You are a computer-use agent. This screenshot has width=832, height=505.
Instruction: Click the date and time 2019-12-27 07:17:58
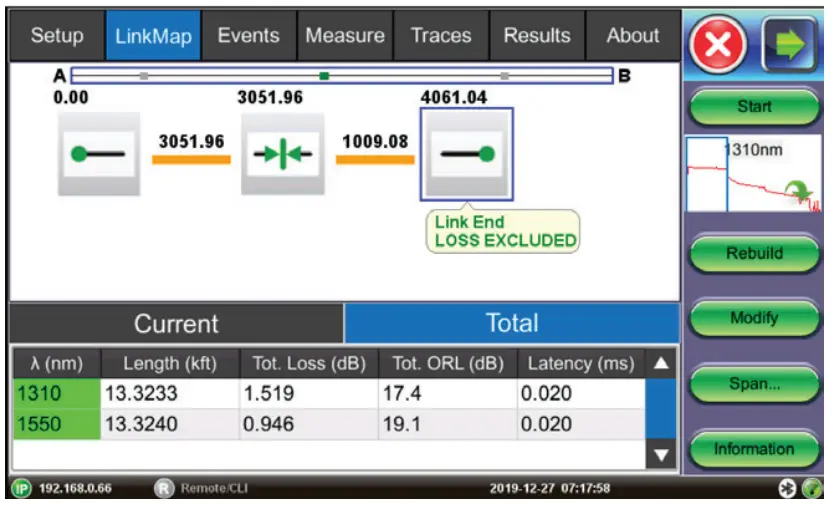[550, 488]
